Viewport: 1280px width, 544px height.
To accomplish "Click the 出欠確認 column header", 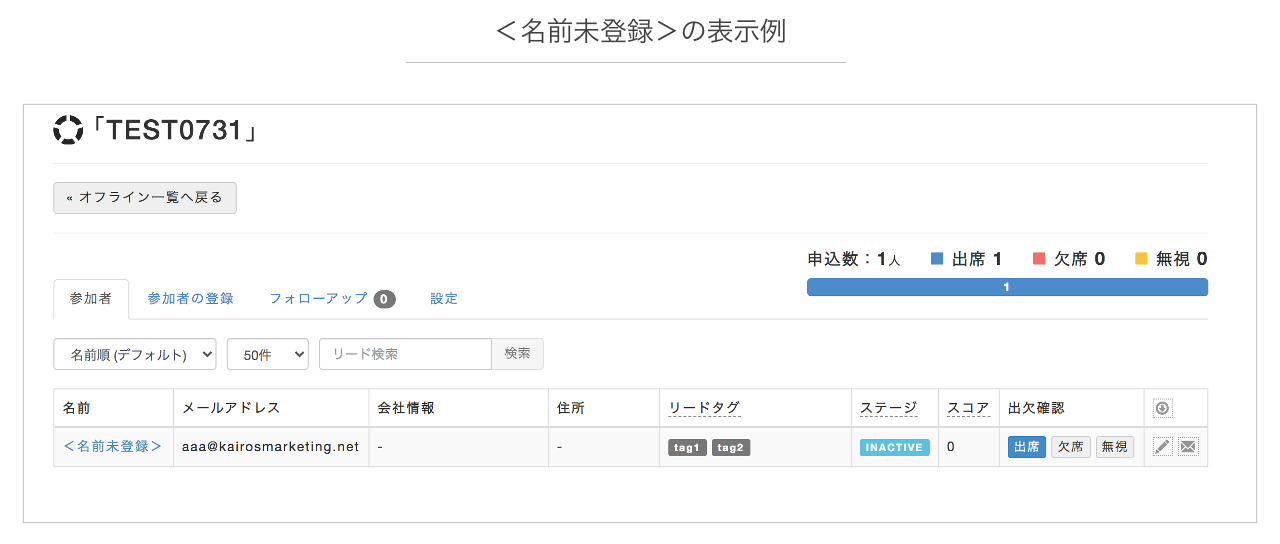I will point(1037,408).
